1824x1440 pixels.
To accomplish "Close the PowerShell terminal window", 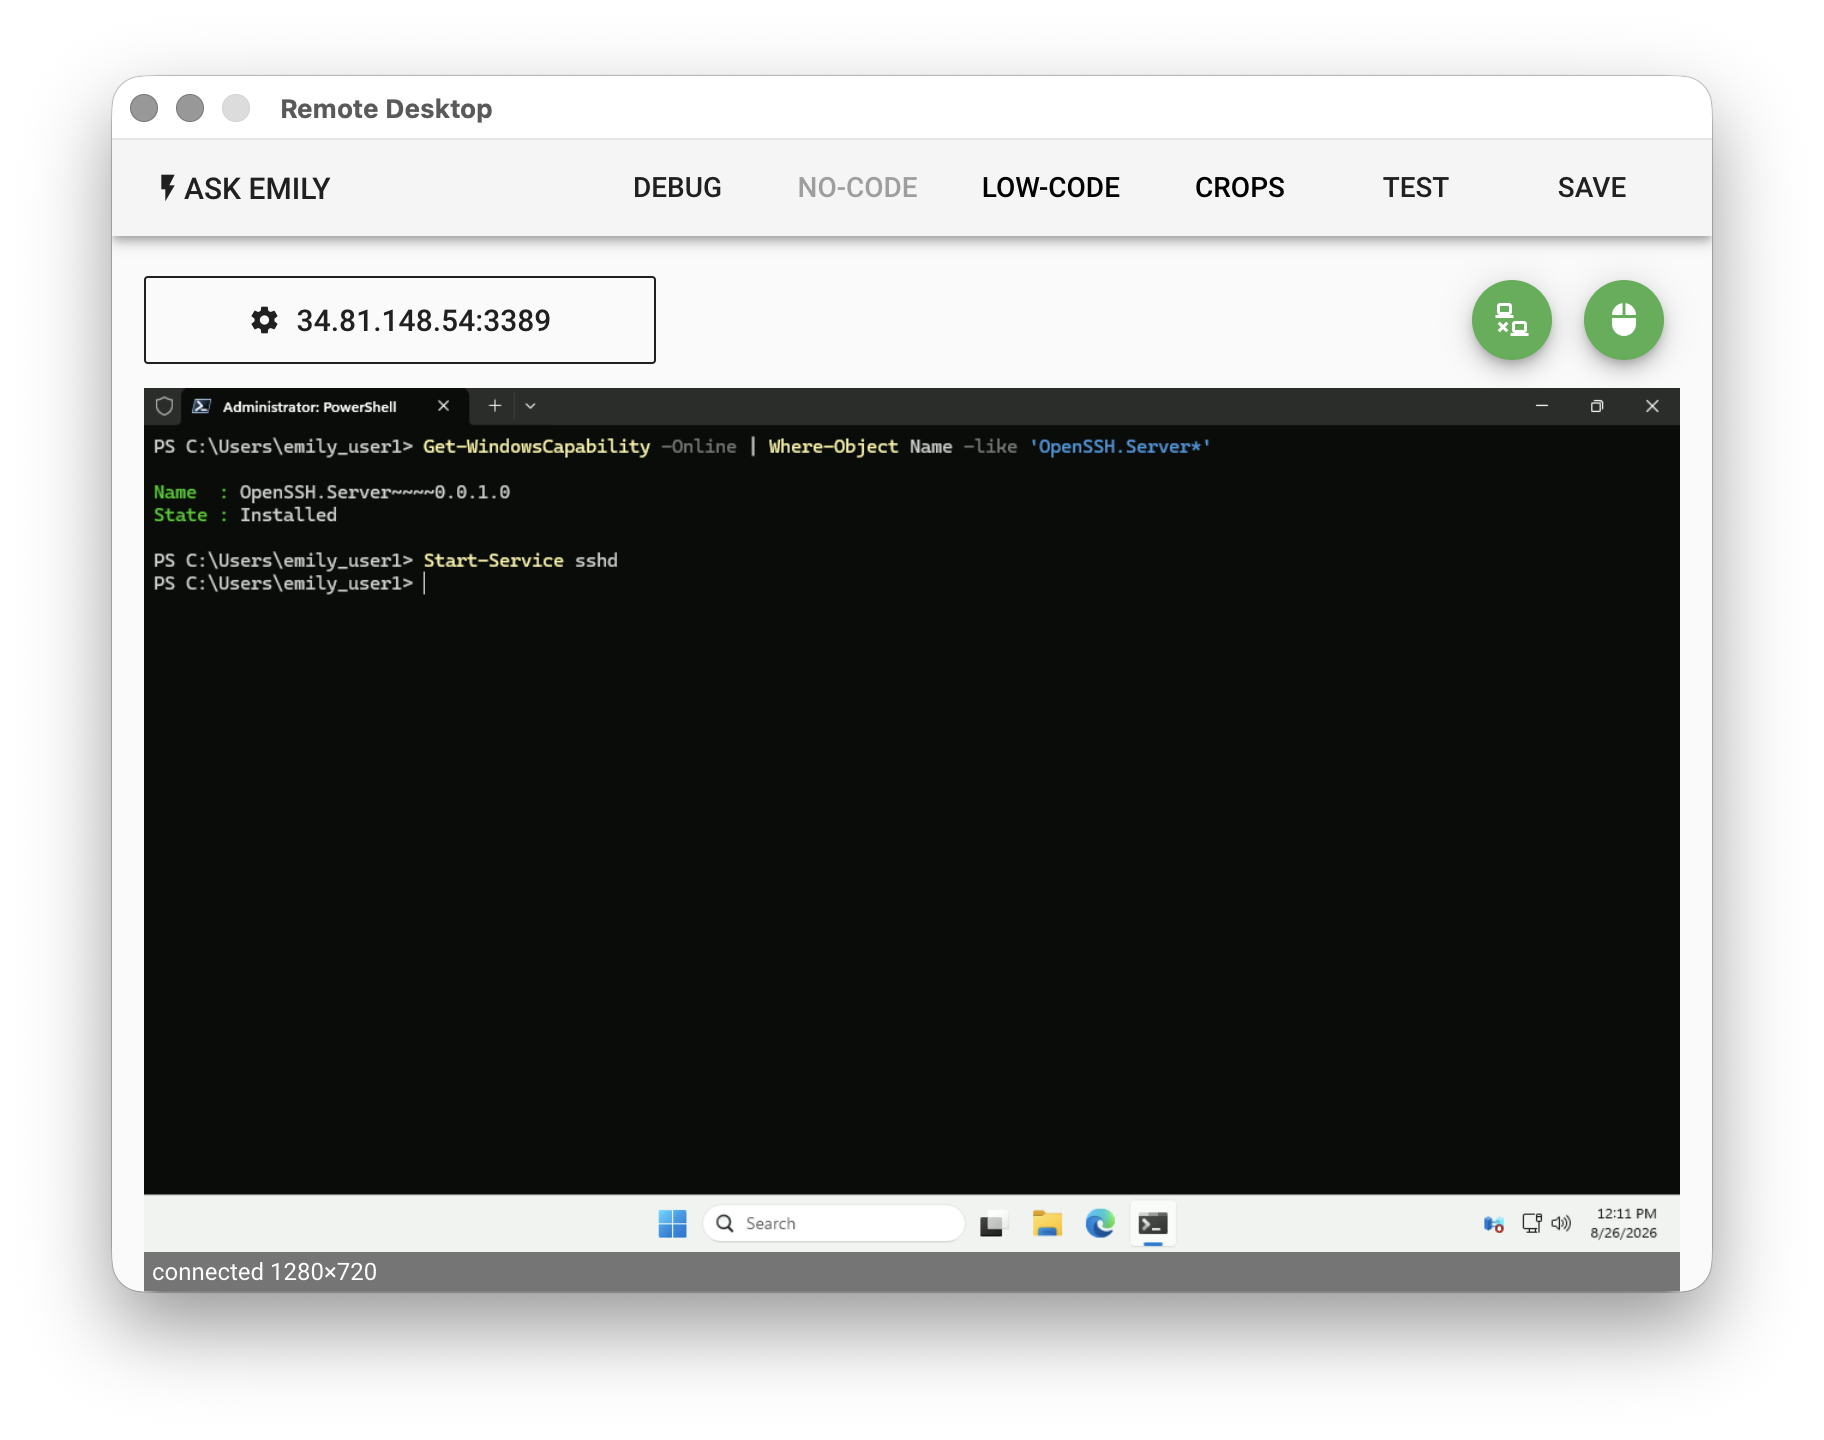I will (1652, 406).
